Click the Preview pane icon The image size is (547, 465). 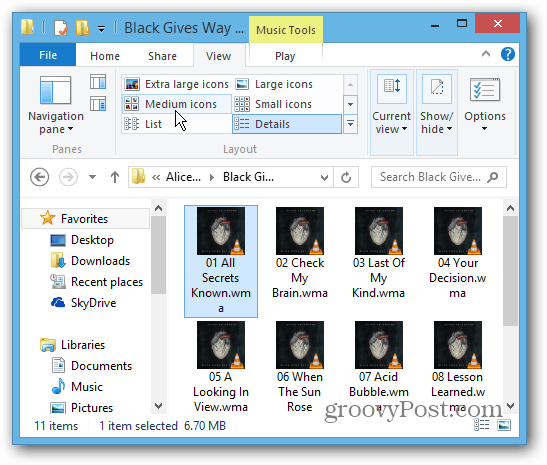[x=98, y=82]
